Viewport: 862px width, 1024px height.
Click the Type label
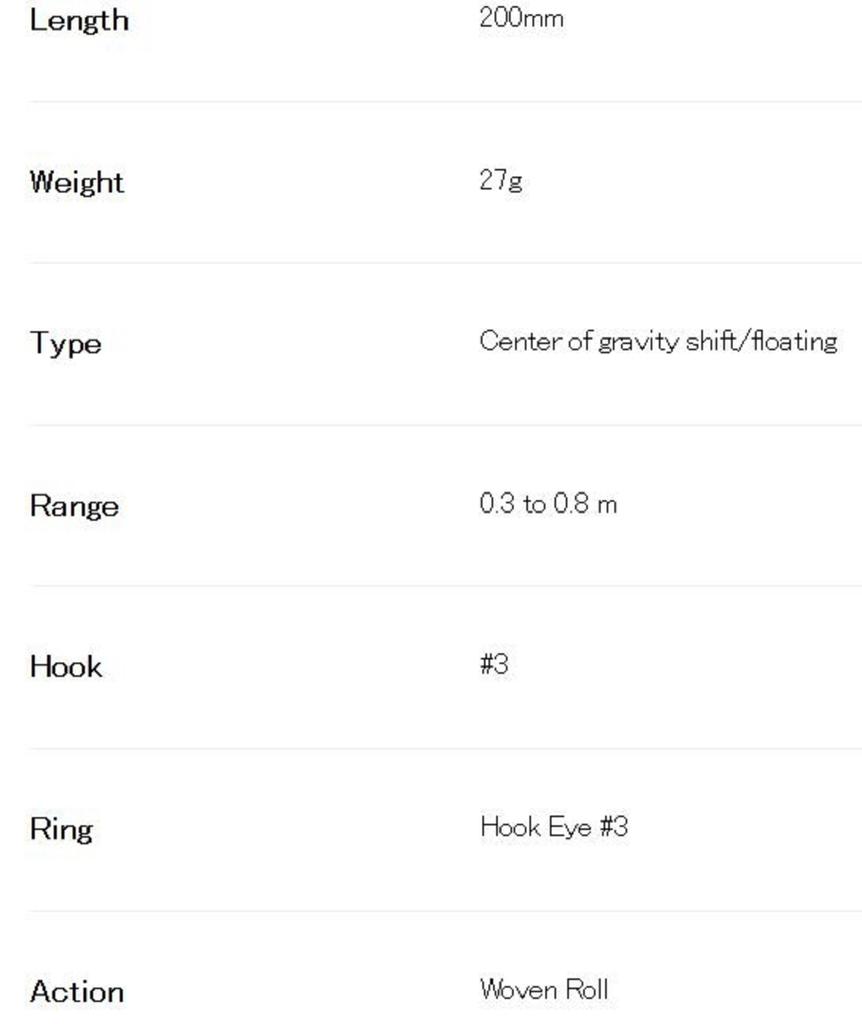click(65, 344)
